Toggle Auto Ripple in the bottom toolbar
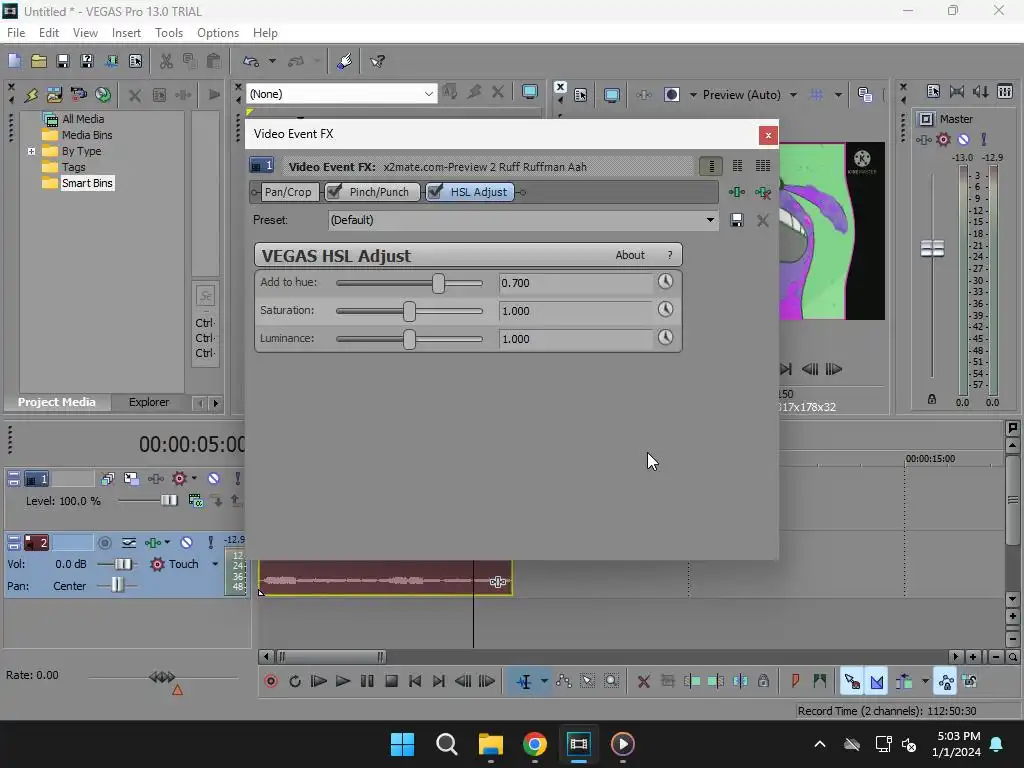Screen dimensions: 1024x768 tap(904, 681)
